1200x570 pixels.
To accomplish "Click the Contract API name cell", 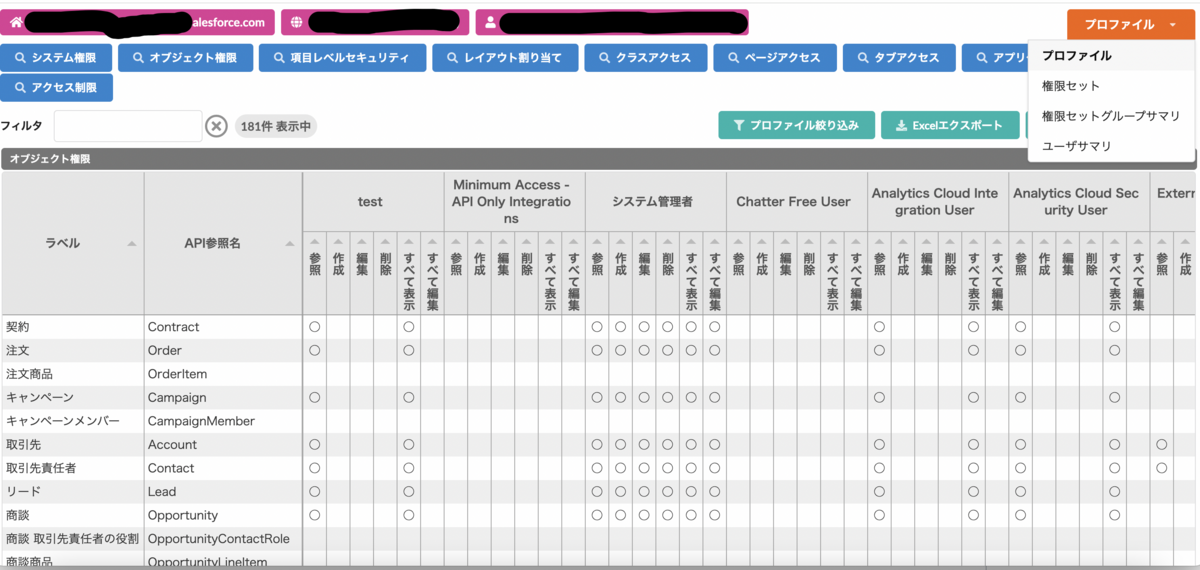I will point(223,327).
